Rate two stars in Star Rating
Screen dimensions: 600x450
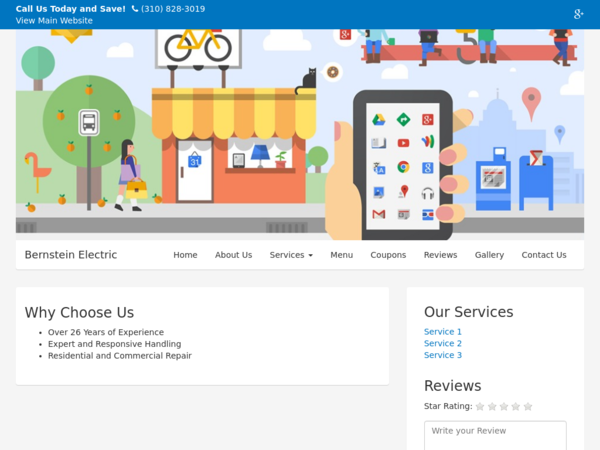492,406
